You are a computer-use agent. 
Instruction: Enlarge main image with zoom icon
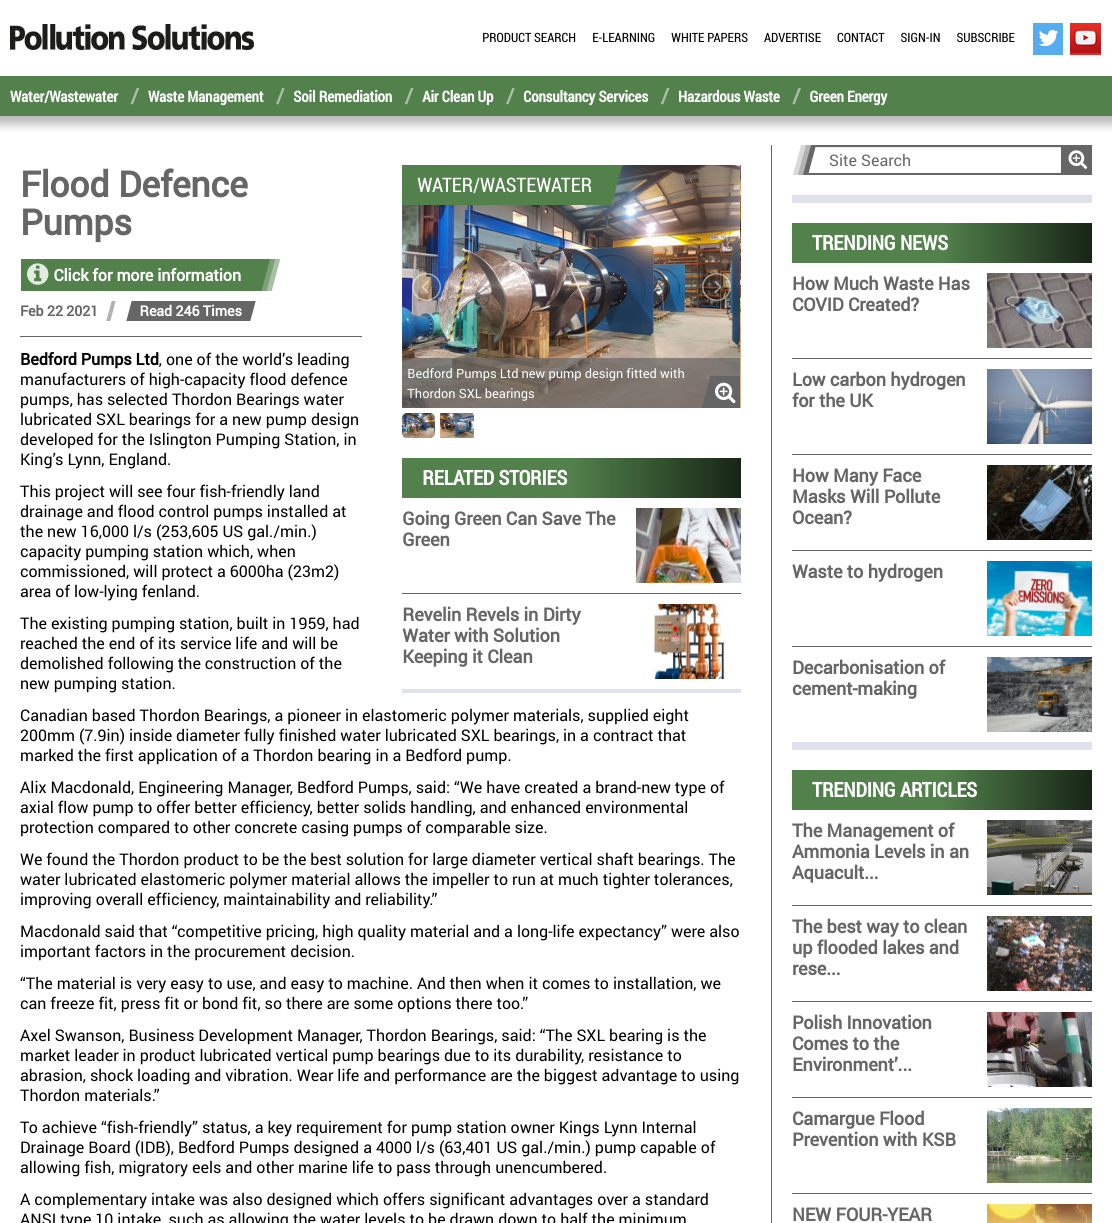point(725,392)
